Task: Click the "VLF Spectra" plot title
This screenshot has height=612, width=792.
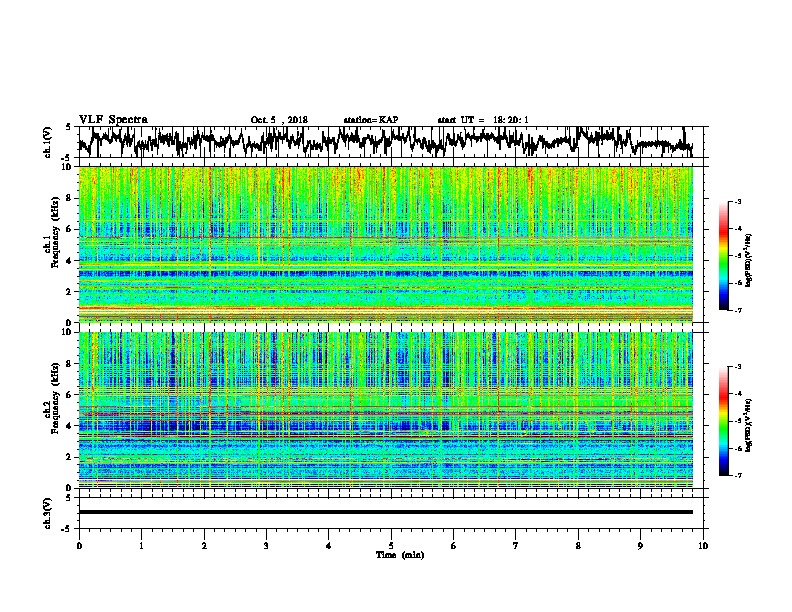Action: click(113, 120)
